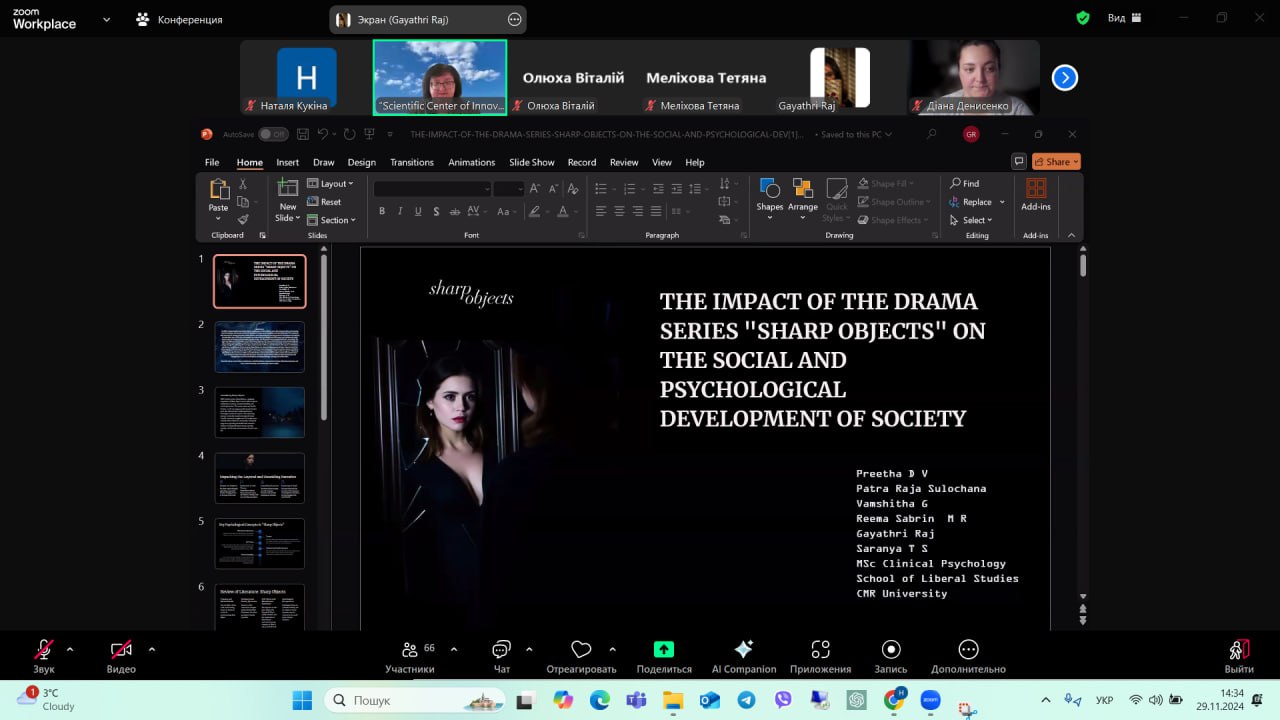Expand audio options arrow next to microphone
The image size is (1280, 720).
tap(70, 649)
